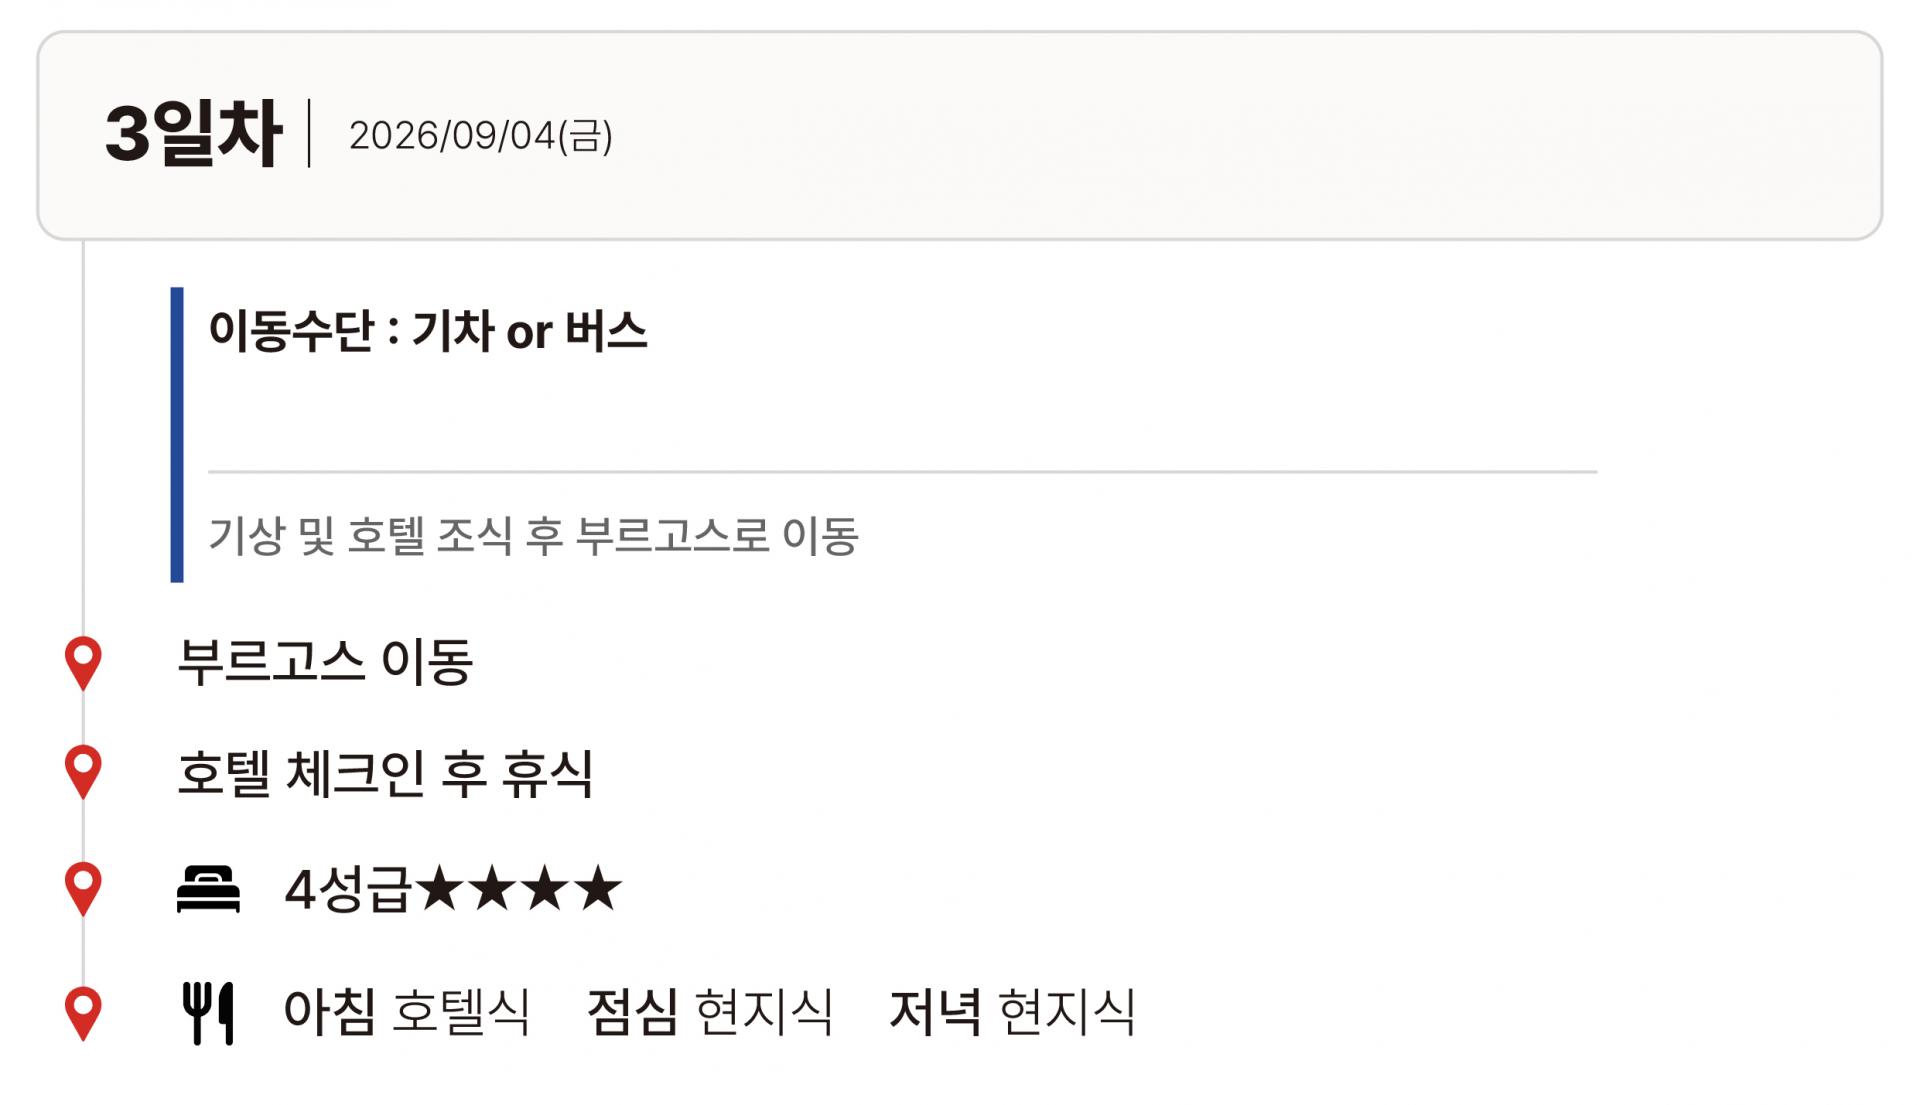1920x1105 pixels.
Task: Click the blue vertical bar beside 이동수단
Action: [x=177, y=435]
